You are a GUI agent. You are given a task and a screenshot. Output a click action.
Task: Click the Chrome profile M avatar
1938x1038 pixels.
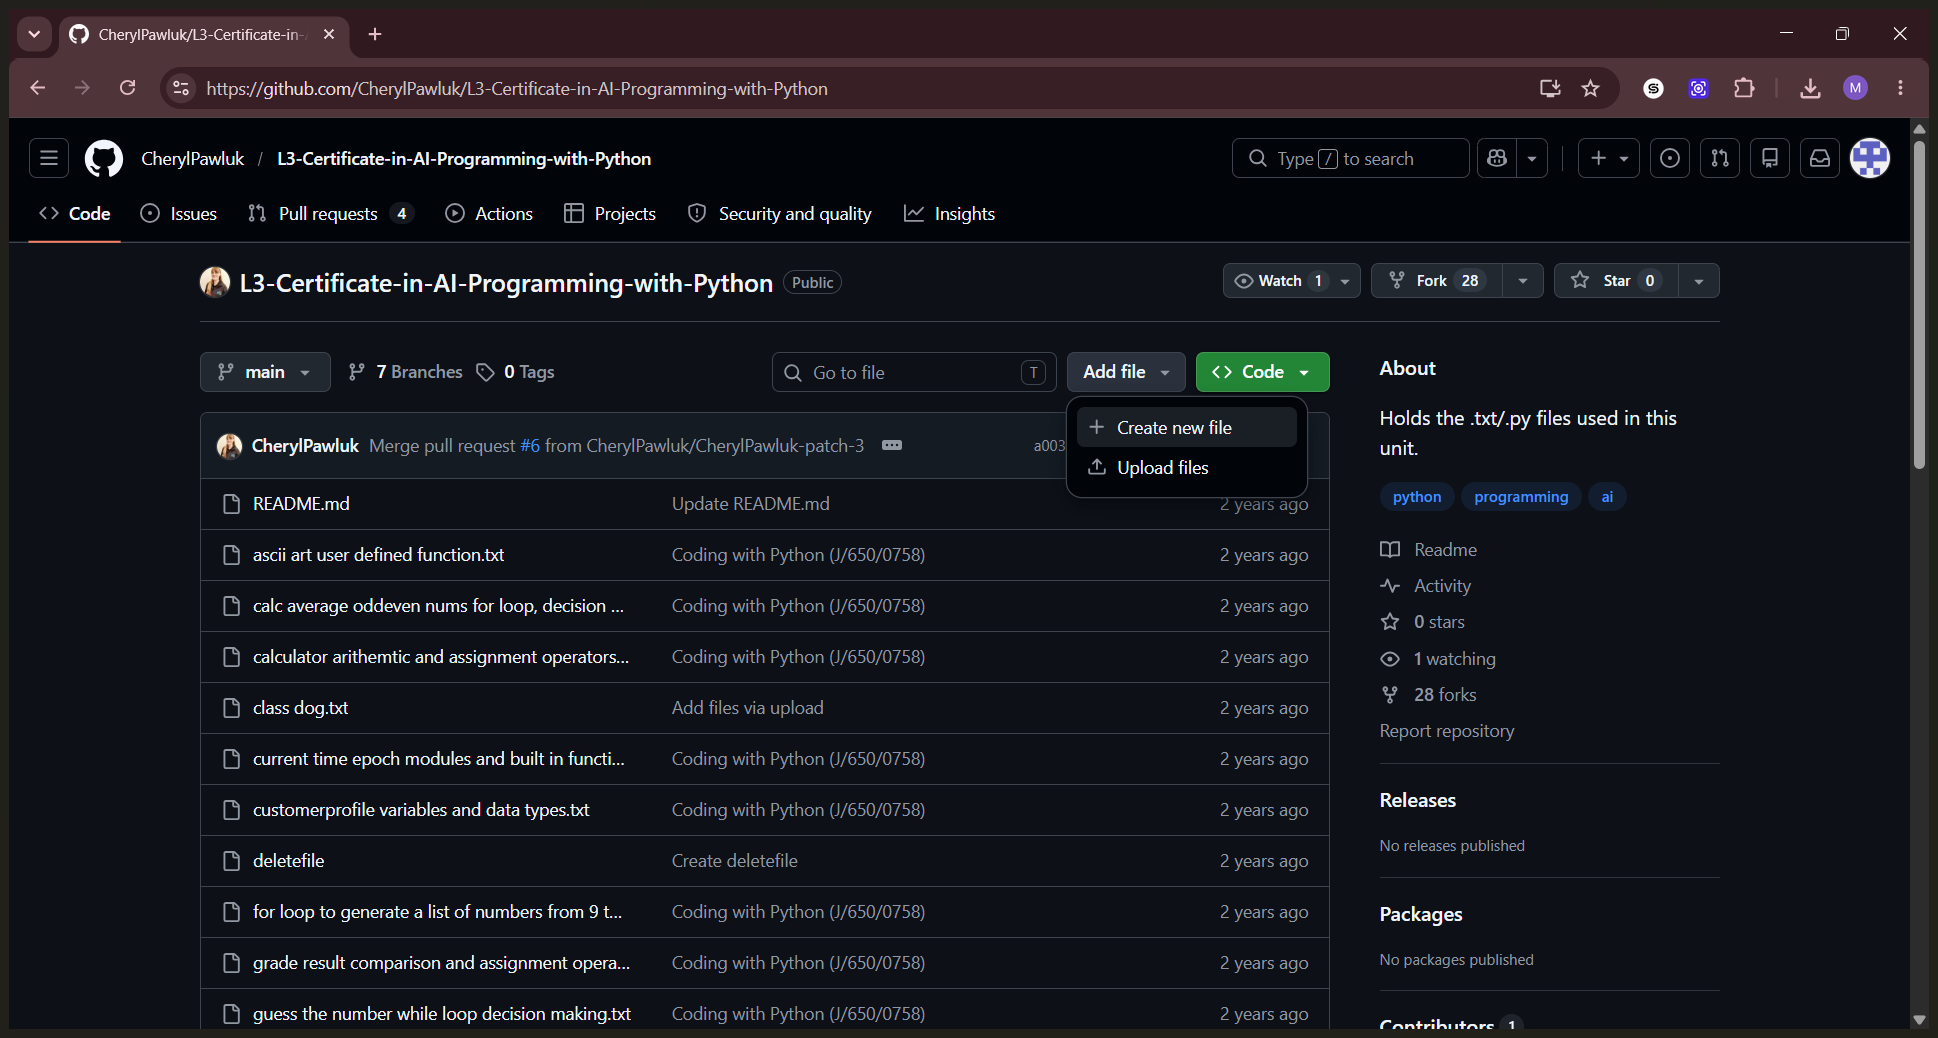pyautogui.click(x=1856, y=88)
